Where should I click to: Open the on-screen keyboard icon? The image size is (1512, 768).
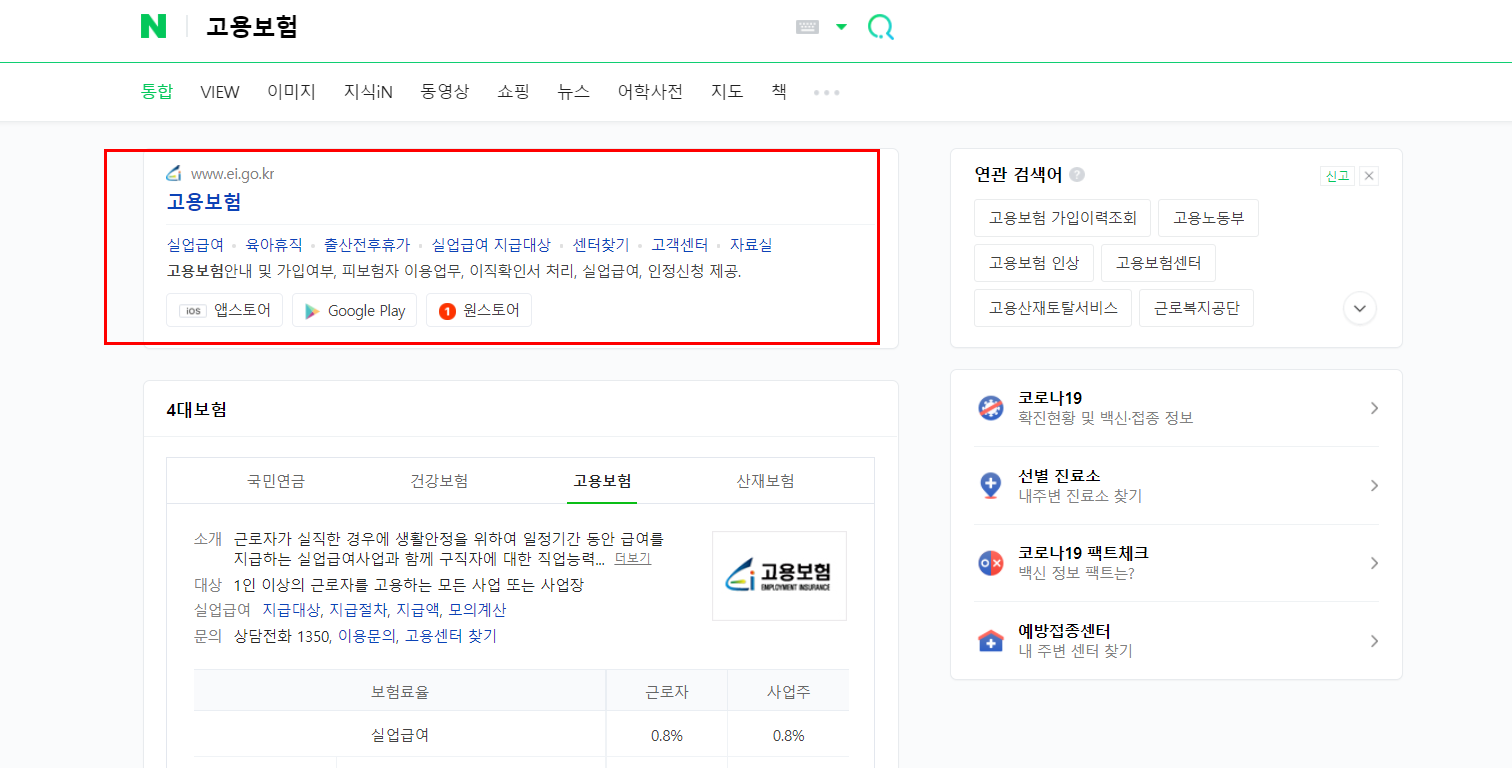(808, 27)
